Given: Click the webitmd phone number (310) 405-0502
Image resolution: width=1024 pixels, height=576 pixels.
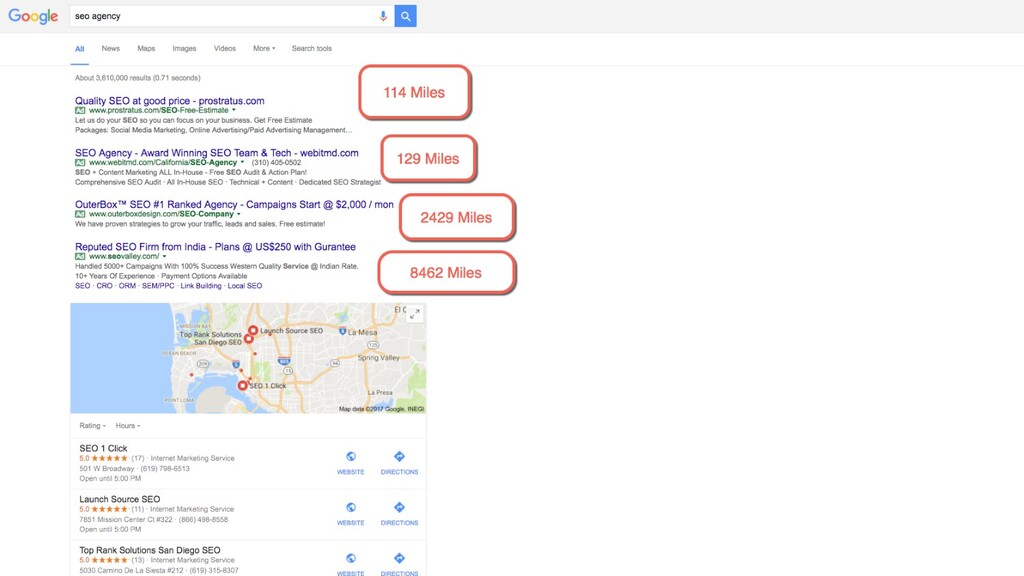Looking at the screenshot, I should pyautogui.click(x=276, y=163).
